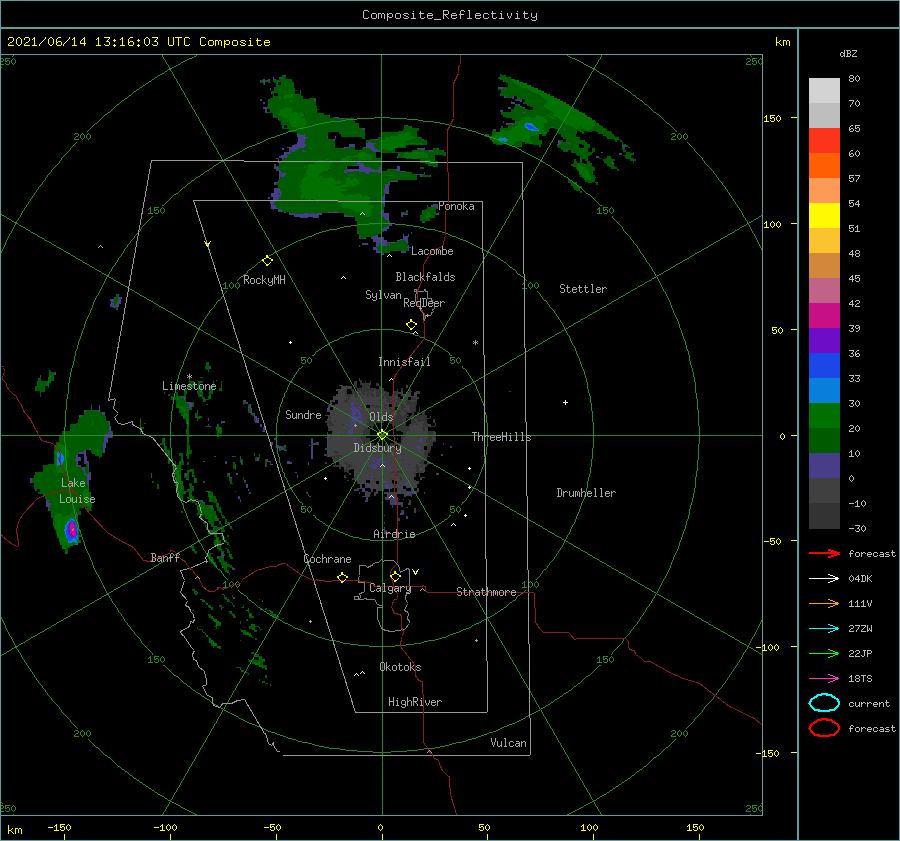Select the yellow diamond marker below RedDeer
900x841 pixels.
point(411,325)
